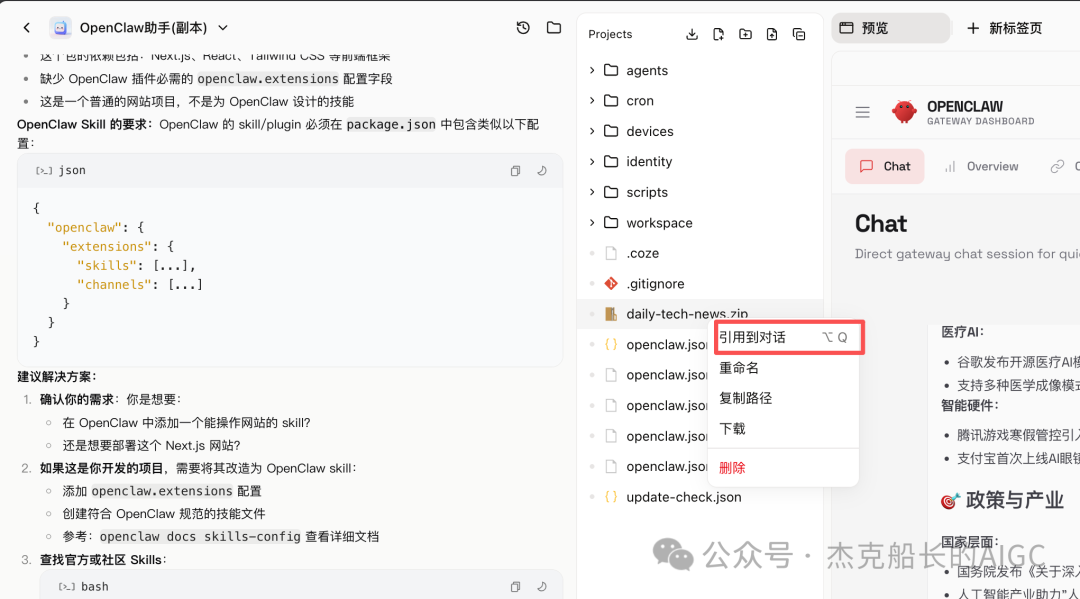The image size is (1080, 599).
Task: Copy the bash code block
Action: (x=515, y=587)
